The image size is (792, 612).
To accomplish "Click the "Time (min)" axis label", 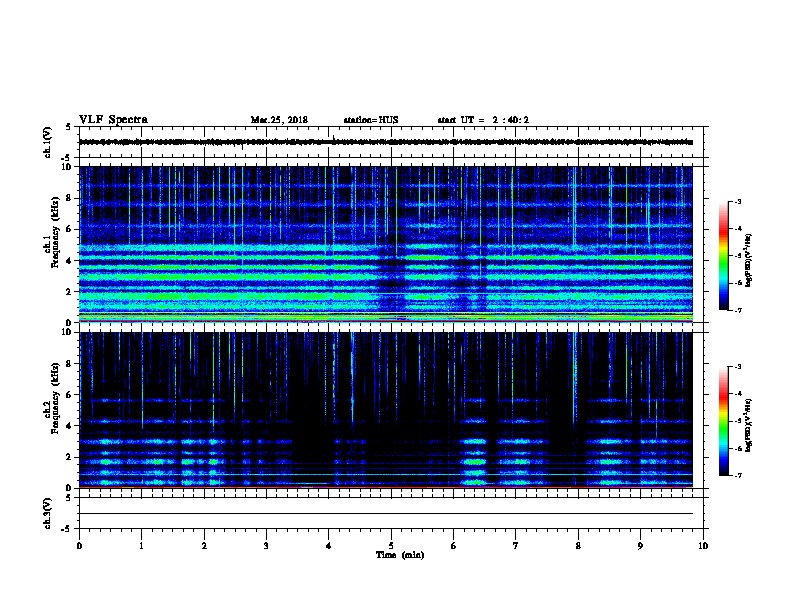I will point(400,555).
